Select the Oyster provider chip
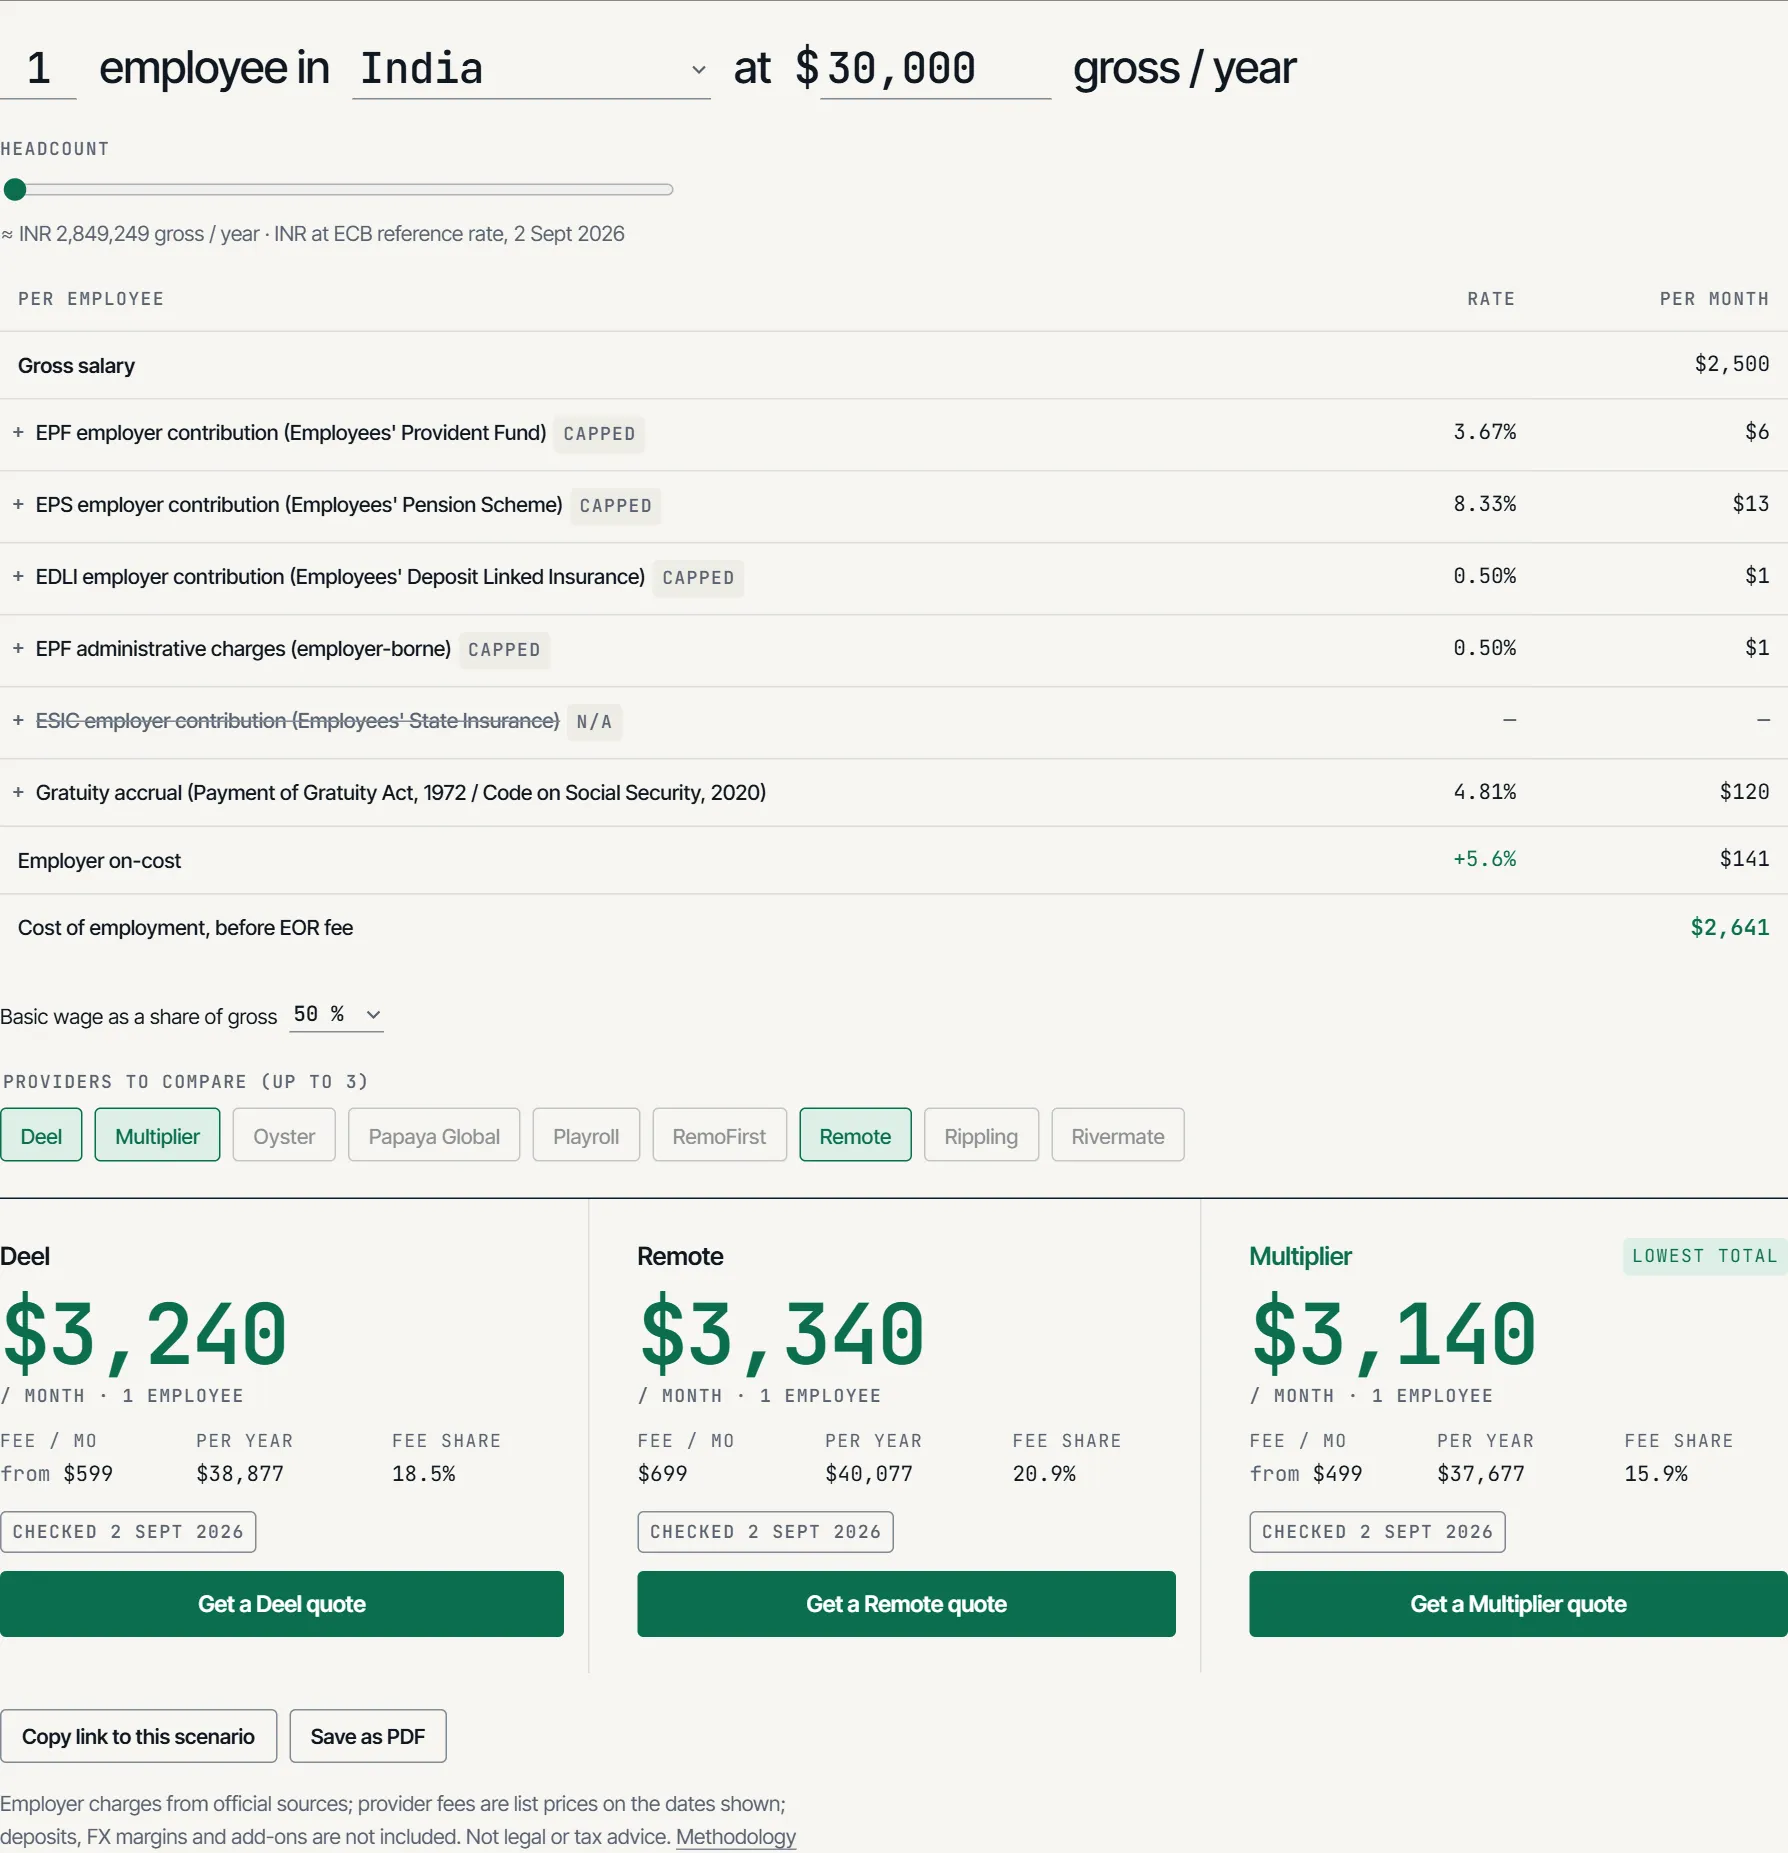The width and height of the screenshot is (1788, 1853). pos(284,1135)
